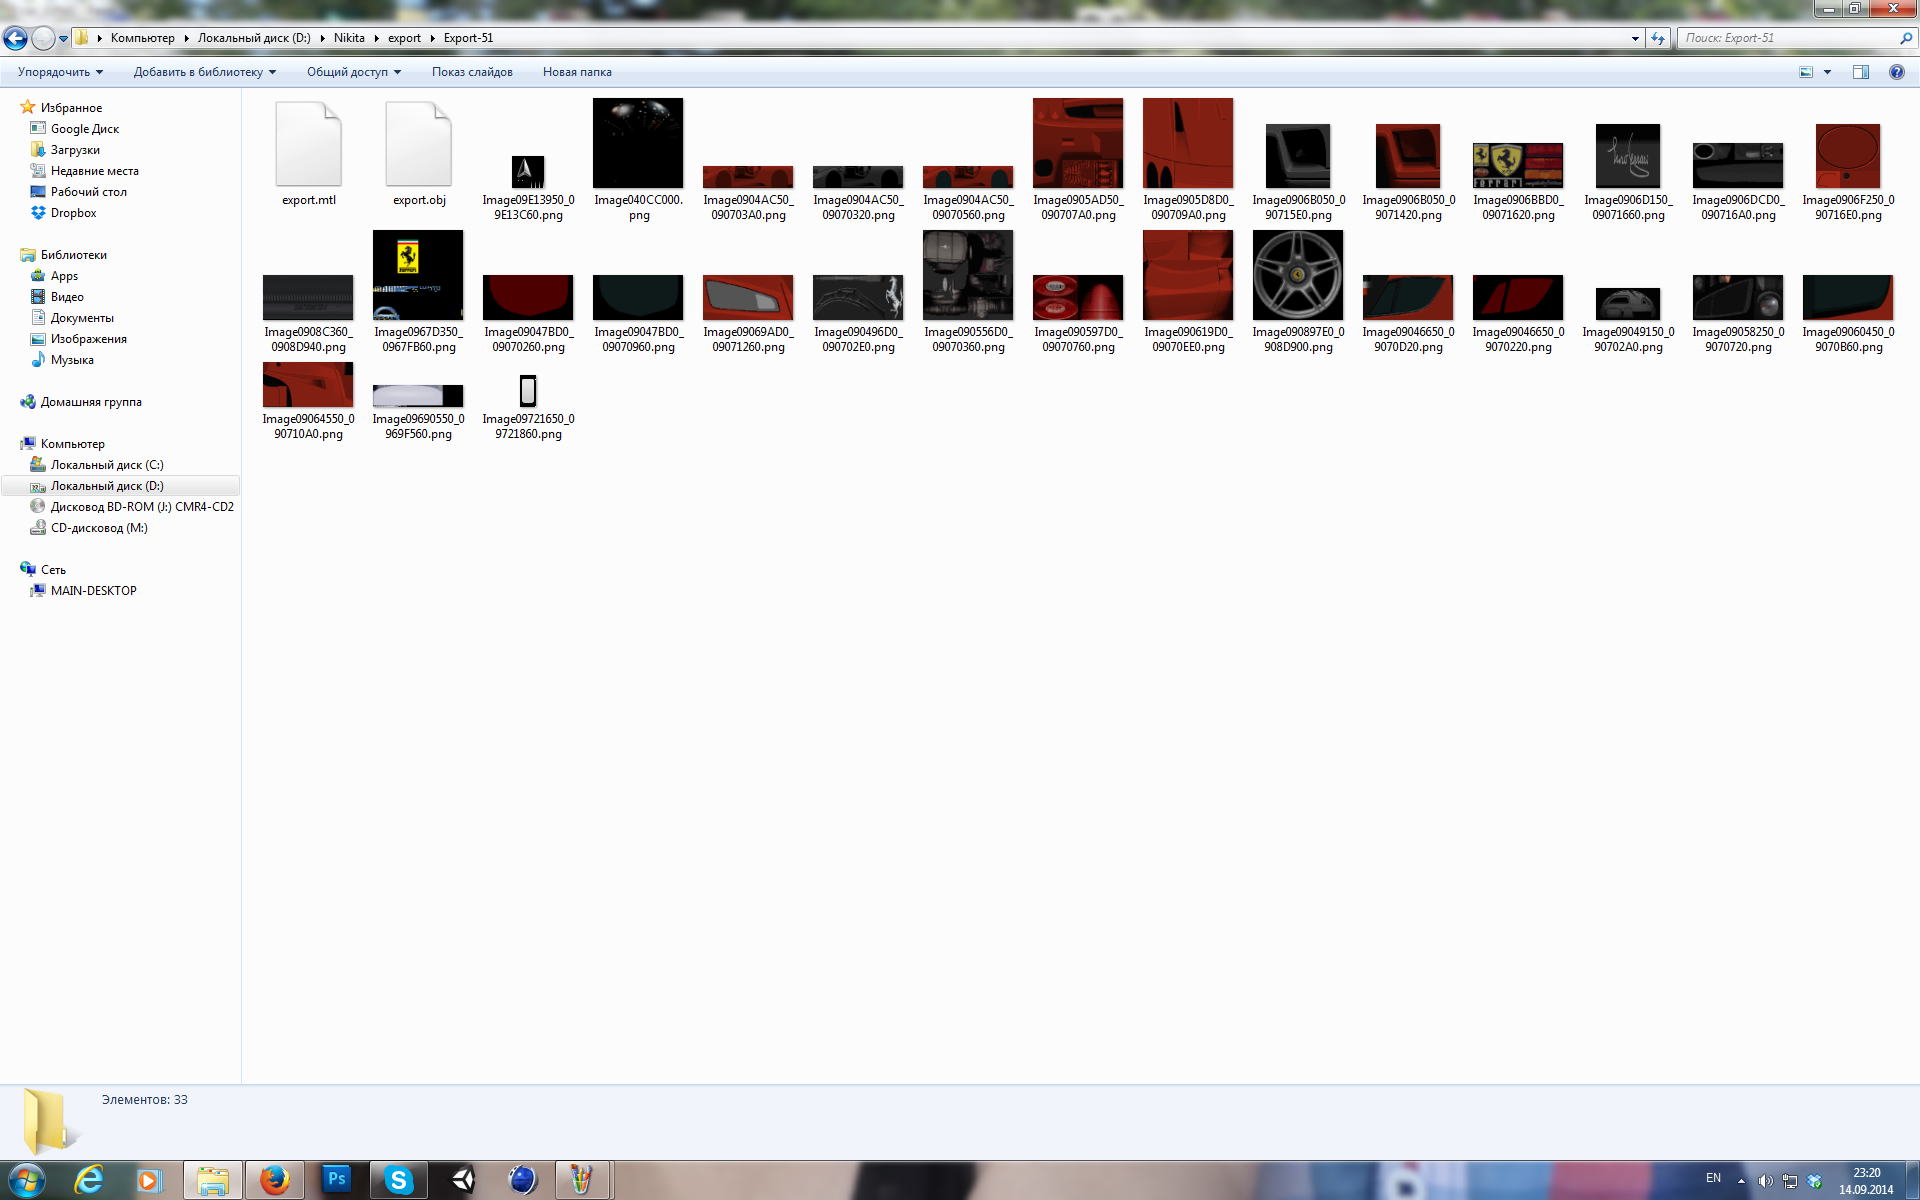The height and width of the screenshot is (1200, 1920).
Task: Open the clock showing 23:20
Action: [x=1866, y=1181]
